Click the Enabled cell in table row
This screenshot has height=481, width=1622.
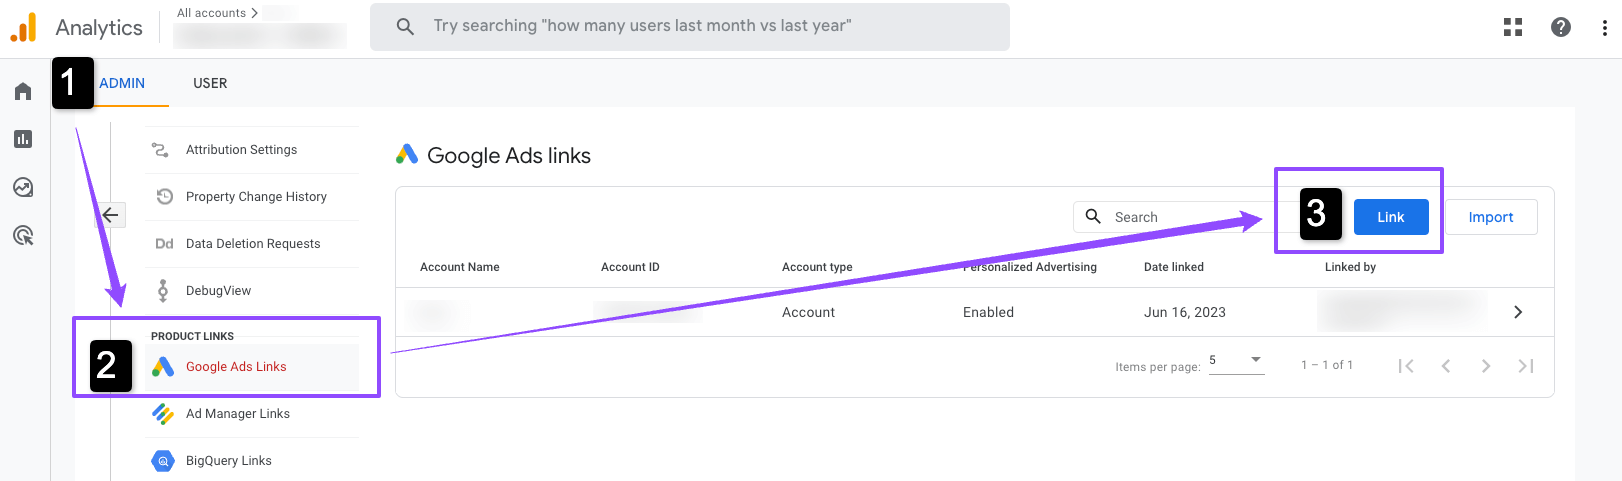988,312
